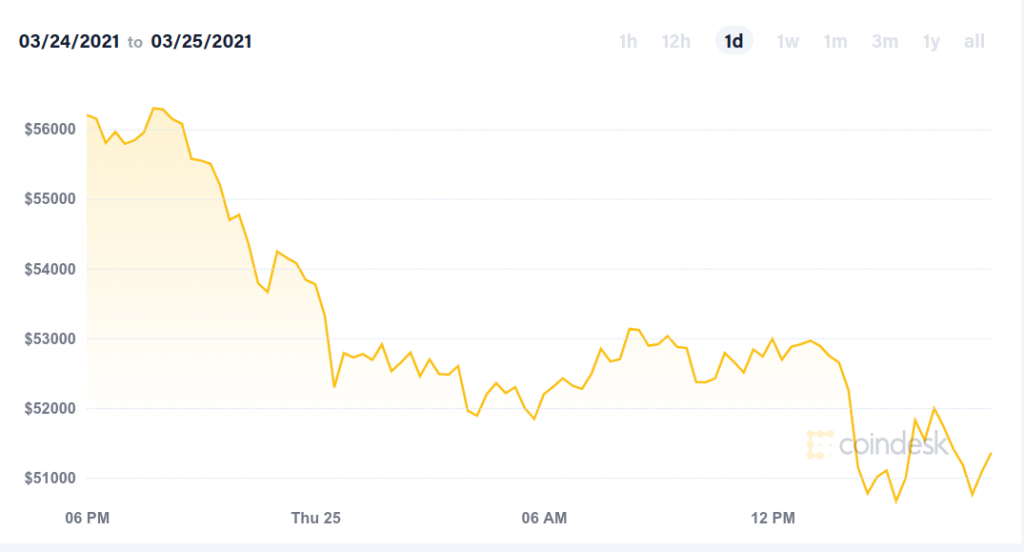The height and width of the screenshot is (552, 1024).
Task: Click the CoinDesk logo icon
Action: (820, 444)
